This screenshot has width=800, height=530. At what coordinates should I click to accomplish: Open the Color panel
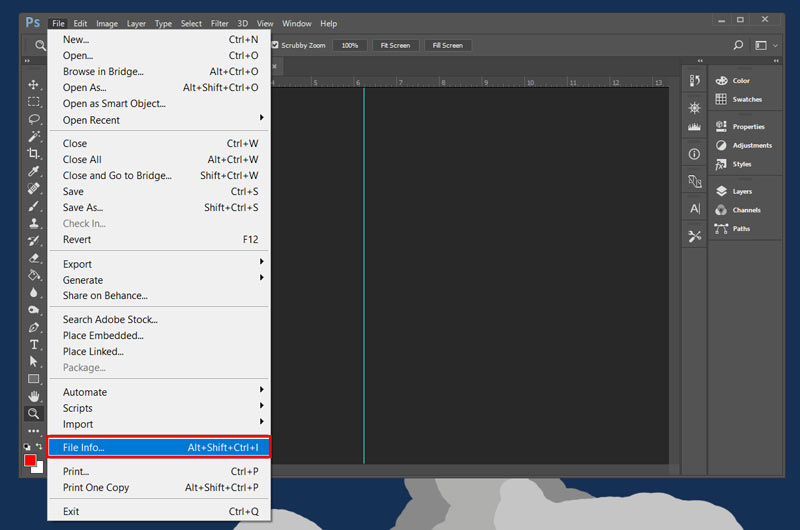(x=733, y=81)
